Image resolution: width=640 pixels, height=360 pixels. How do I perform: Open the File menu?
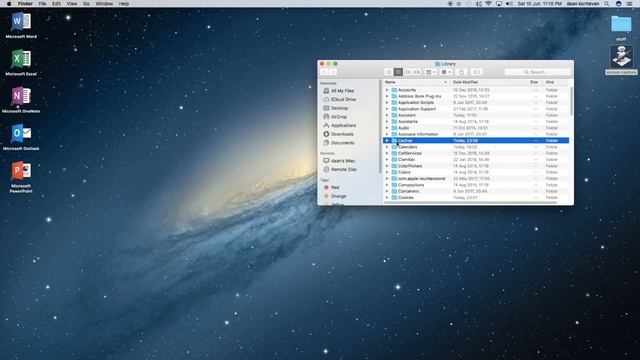coord(42,4)
